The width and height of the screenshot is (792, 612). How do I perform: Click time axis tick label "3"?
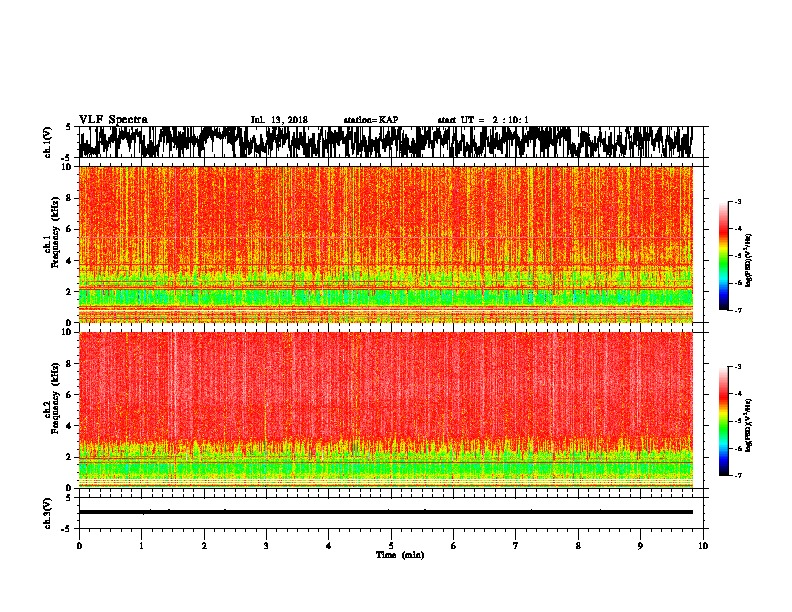point(266,546)
